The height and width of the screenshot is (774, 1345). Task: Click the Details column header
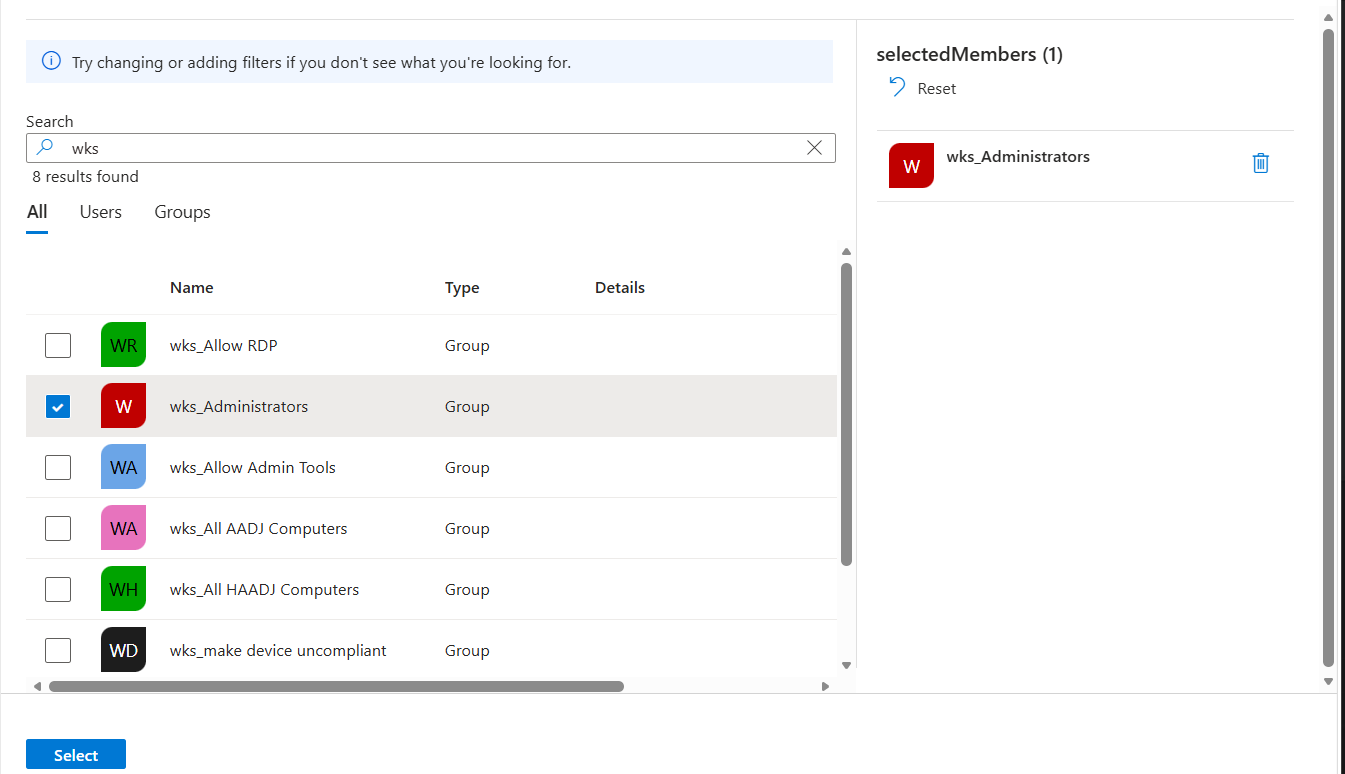620,287
